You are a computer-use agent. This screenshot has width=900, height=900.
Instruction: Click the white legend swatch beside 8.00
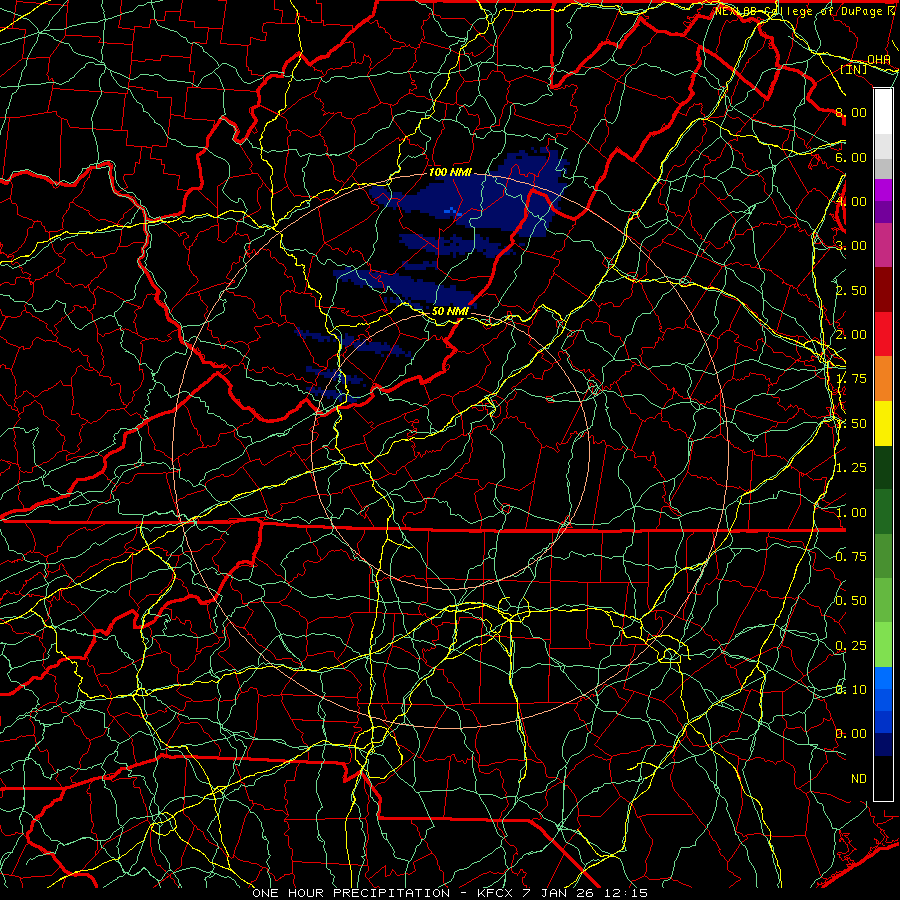point(883,111)
